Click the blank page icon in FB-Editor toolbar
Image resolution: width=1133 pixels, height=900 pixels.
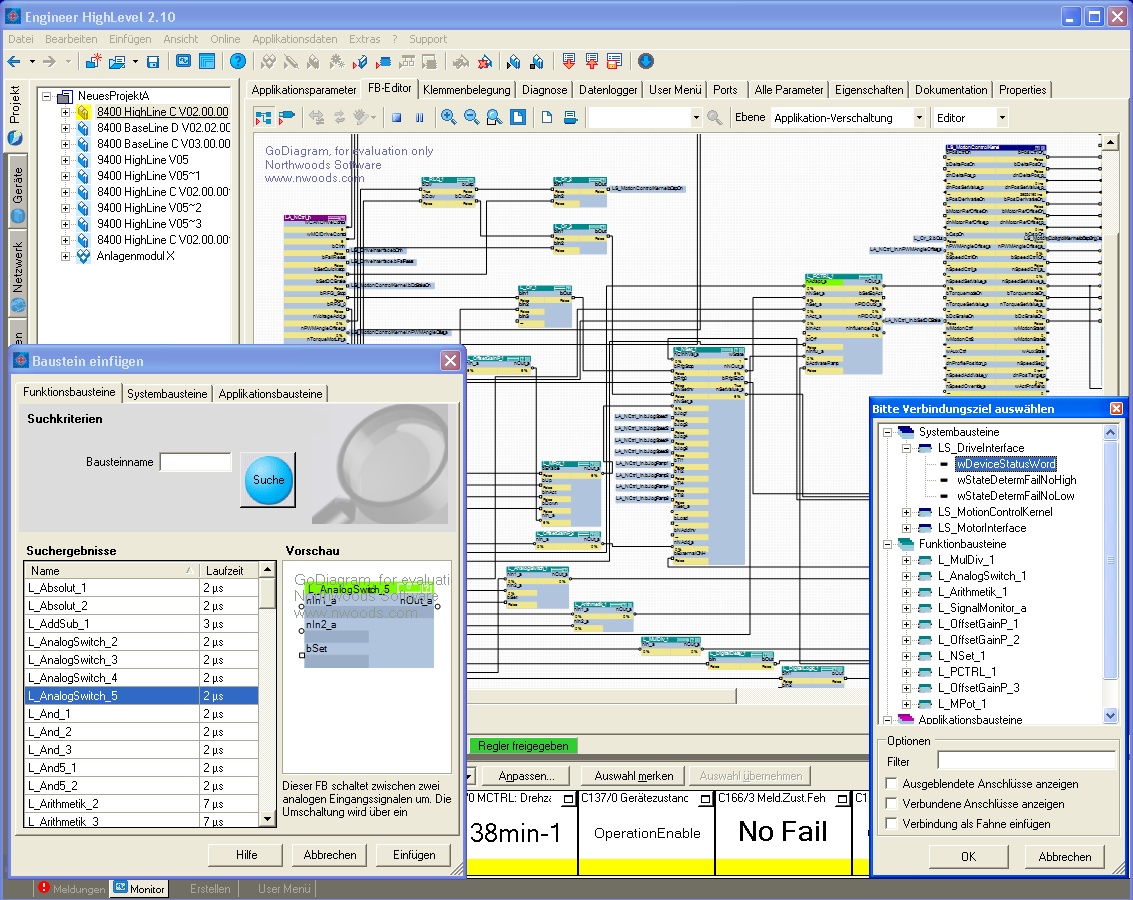tap(547, 117)
